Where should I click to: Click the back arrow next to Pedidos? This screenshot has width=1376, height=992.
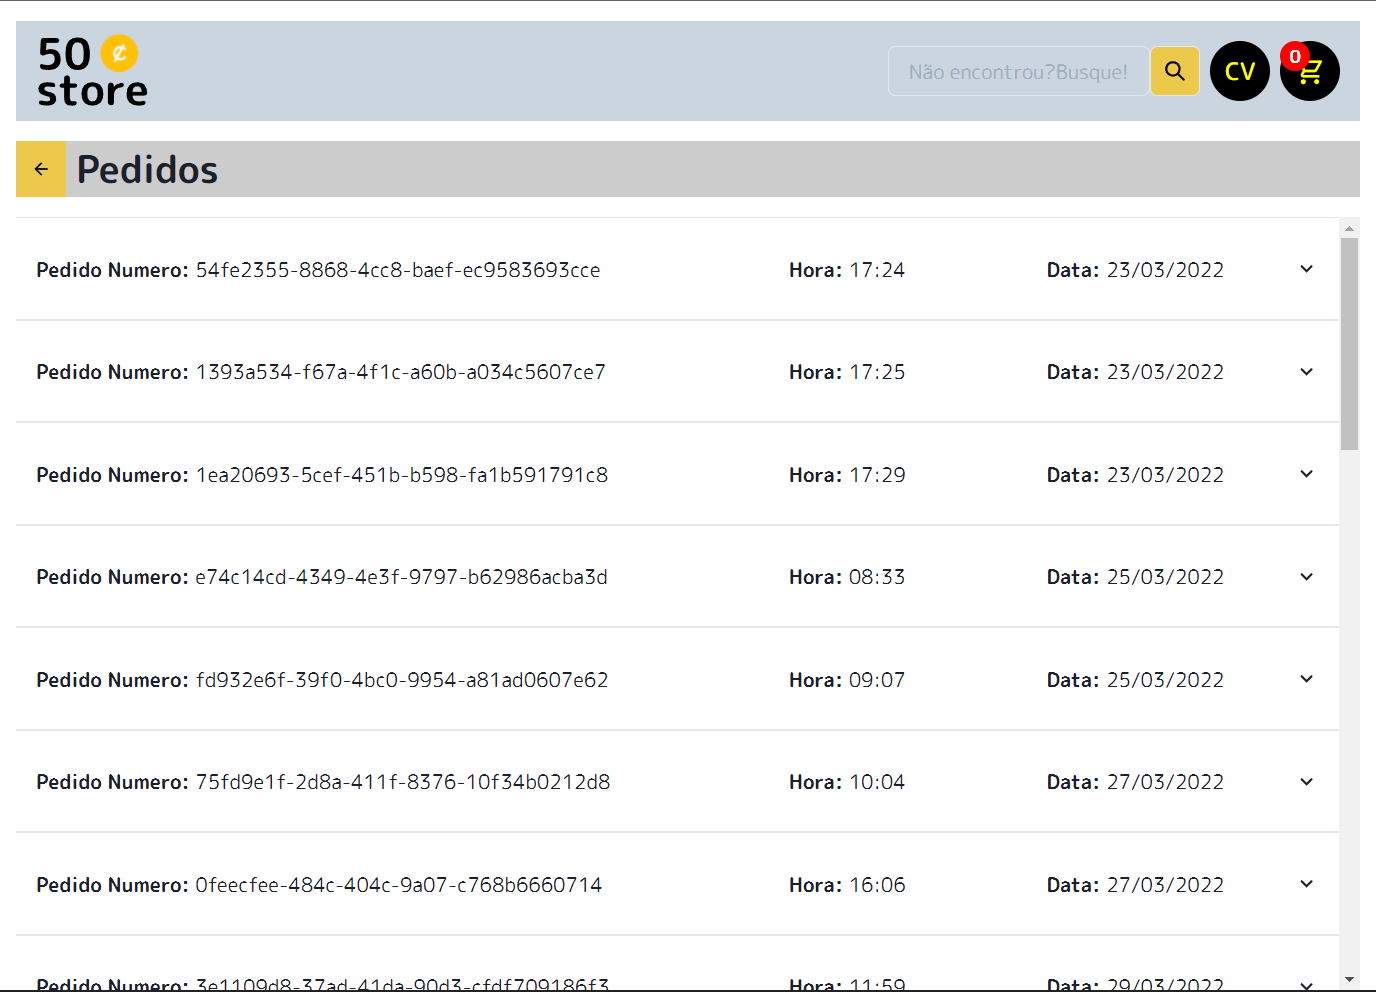tap(40, 169)
